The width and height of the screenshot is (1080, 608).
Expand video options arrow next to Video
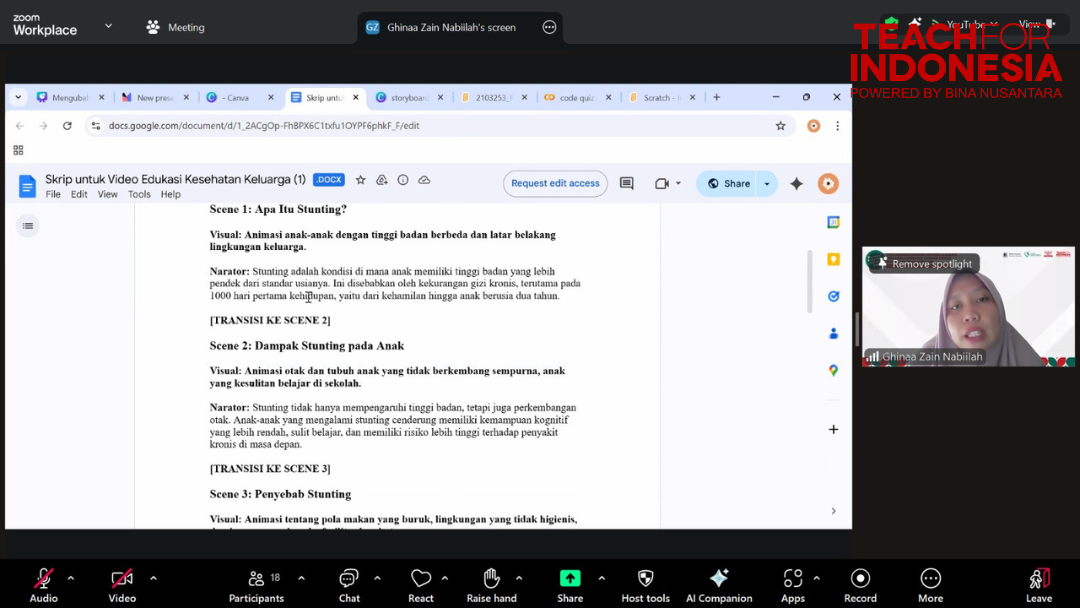(153, 578)
